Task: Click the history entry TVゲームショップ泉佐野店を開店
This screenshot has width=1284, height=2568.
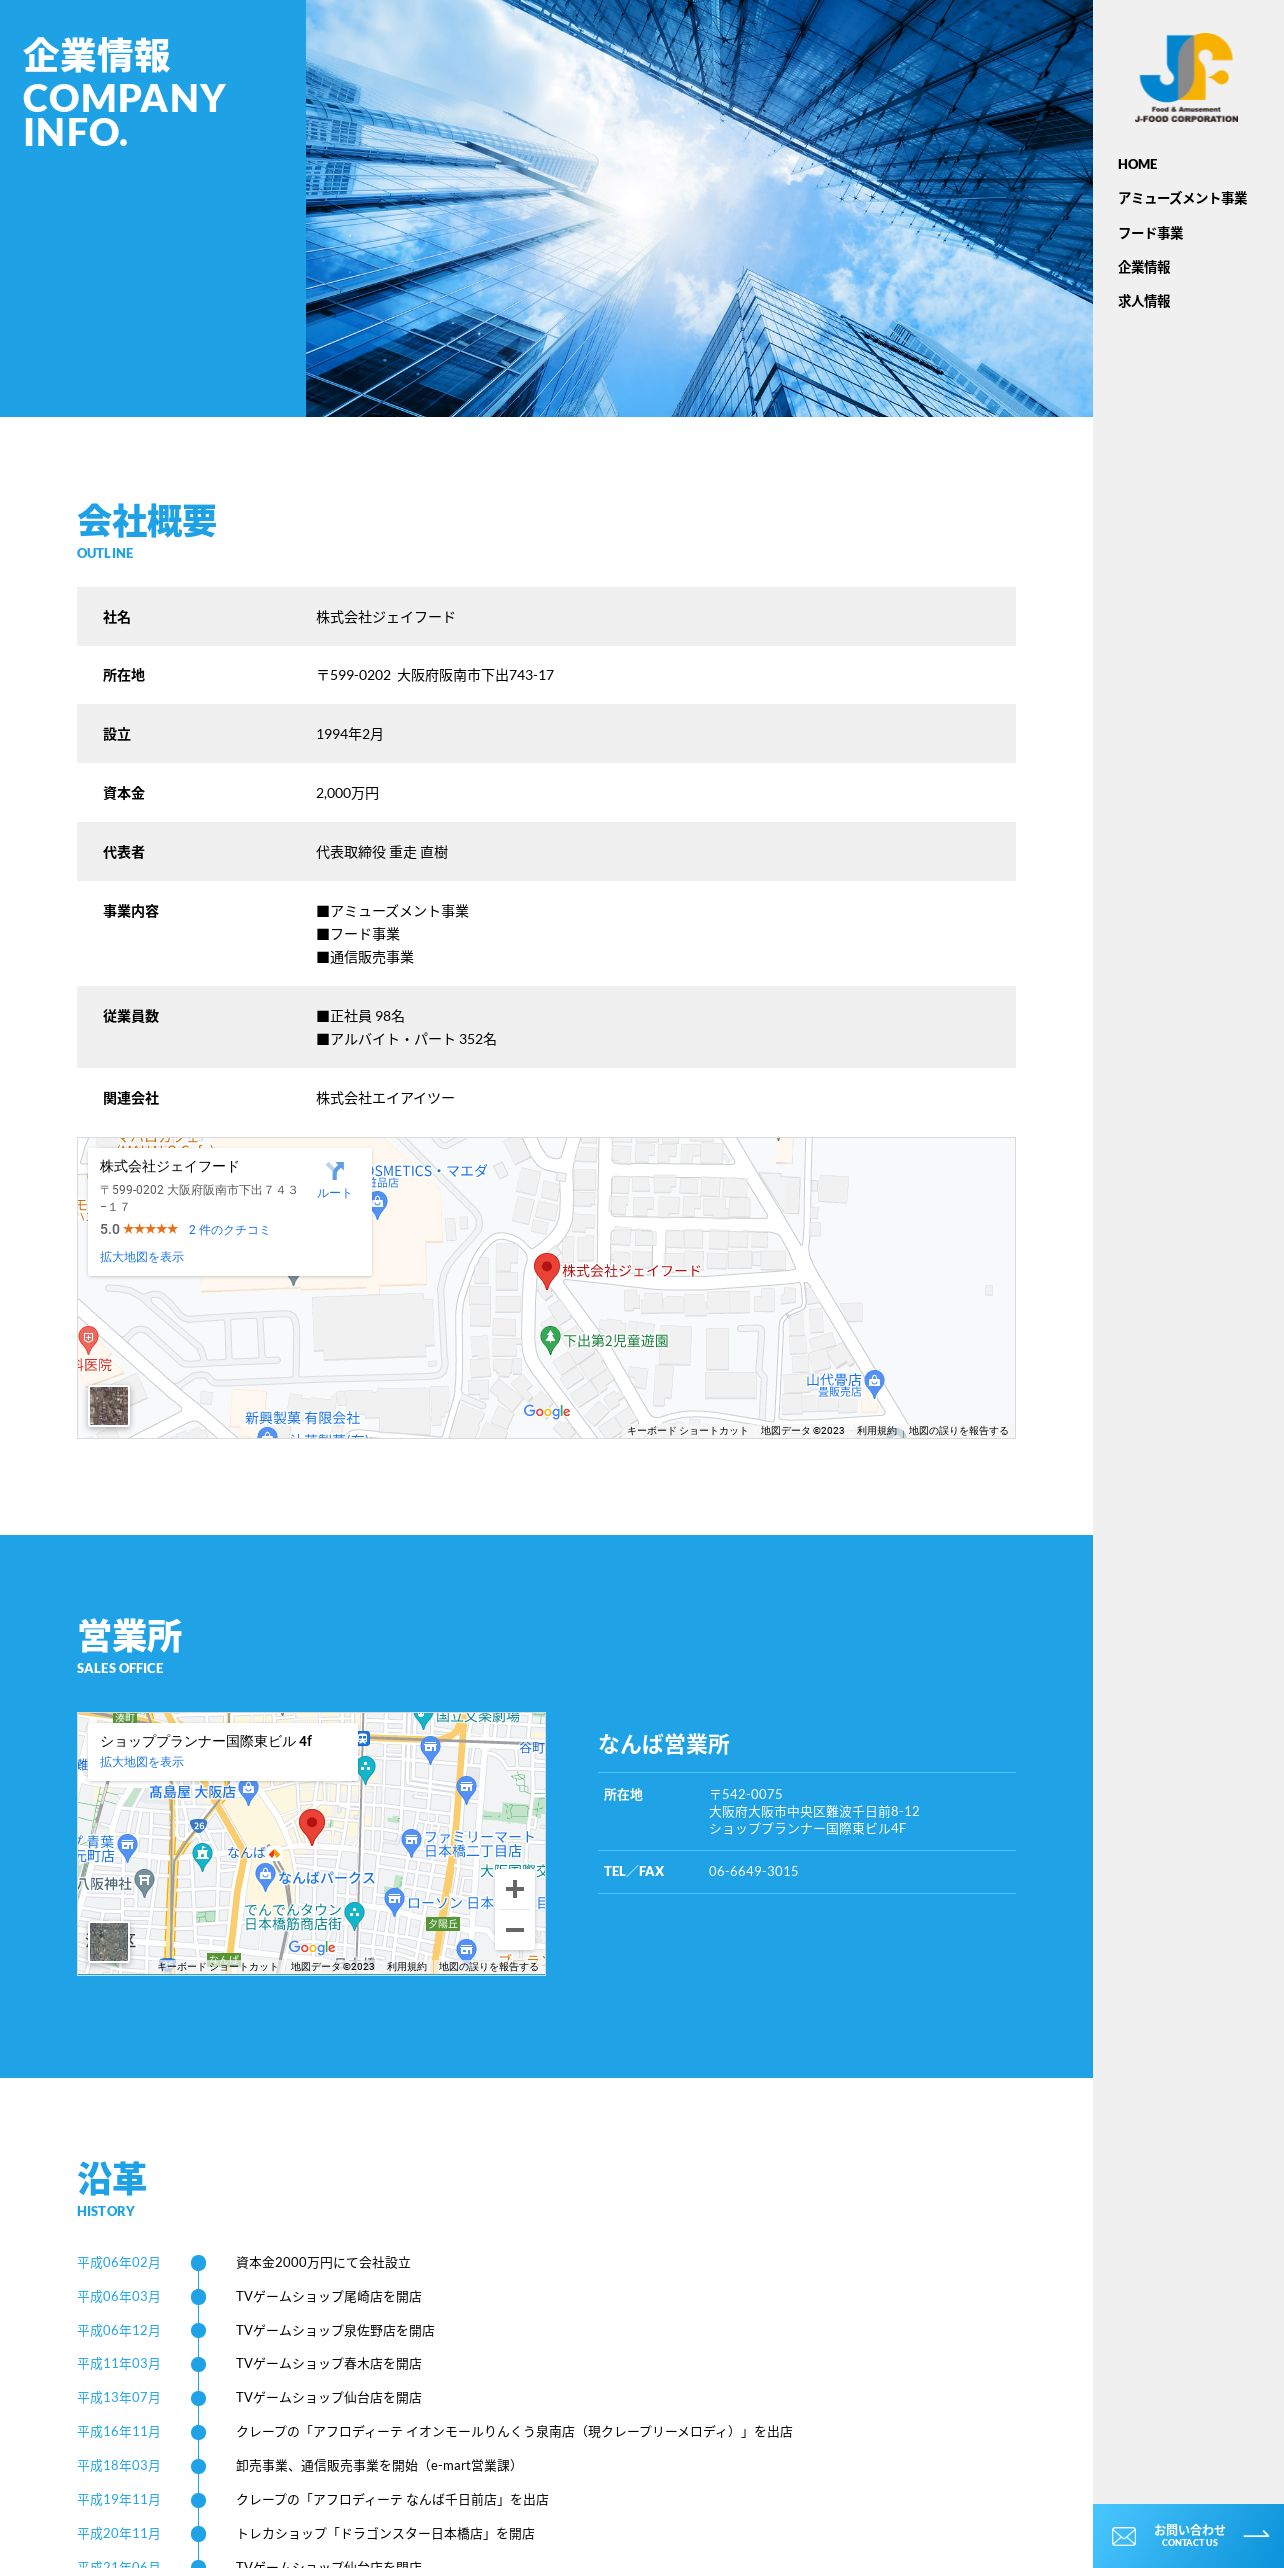Action: click(335, 2330)
